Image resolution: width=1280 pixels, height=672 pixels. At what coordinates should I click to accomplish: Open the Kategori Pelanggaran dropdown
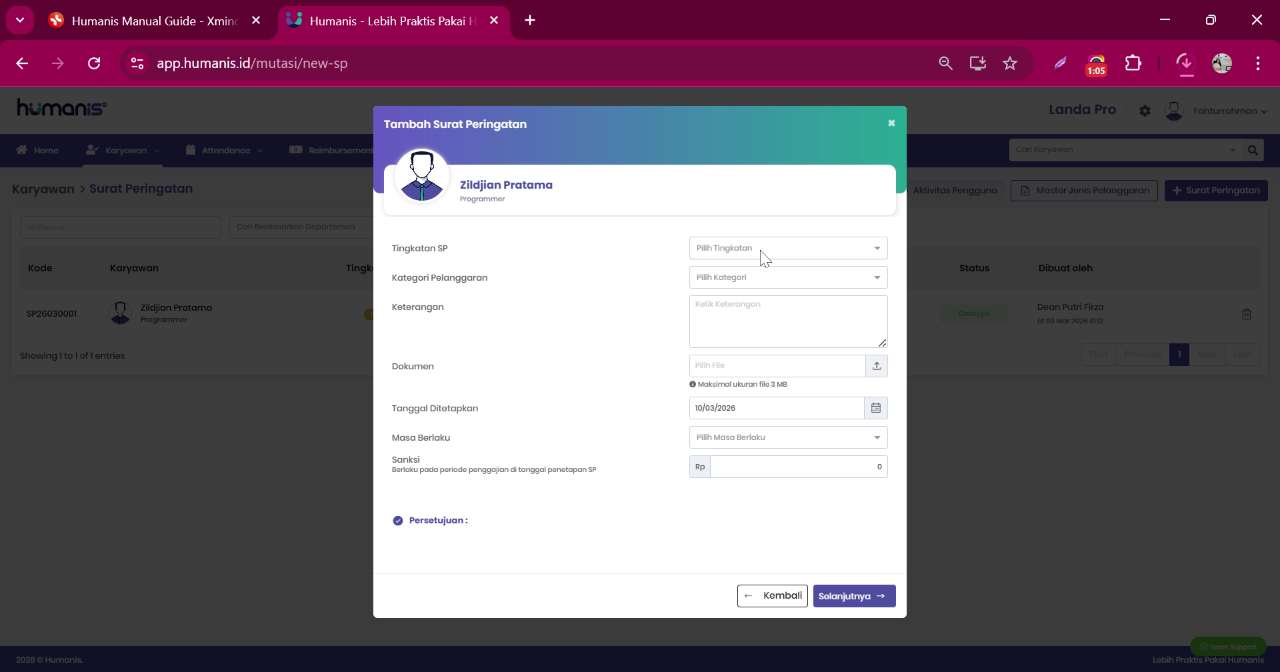[788, 277]
